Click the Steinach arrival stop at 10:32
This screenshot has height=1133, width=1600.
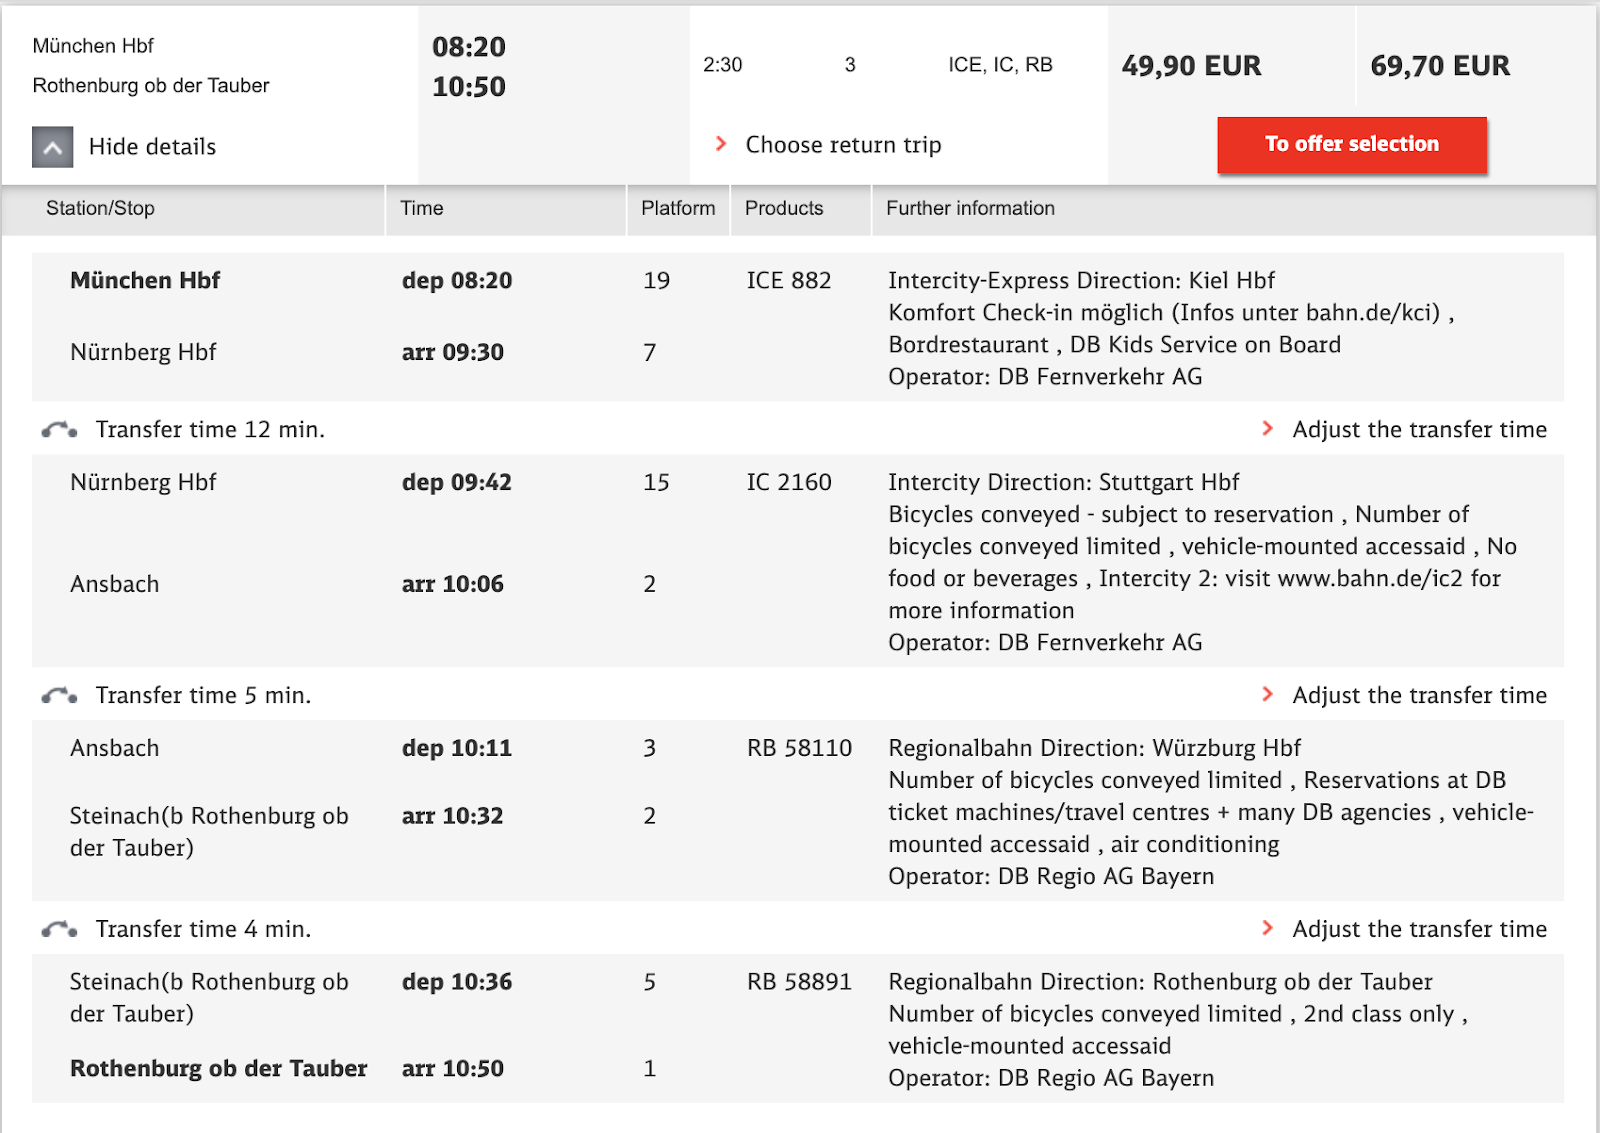click(209, 832)
